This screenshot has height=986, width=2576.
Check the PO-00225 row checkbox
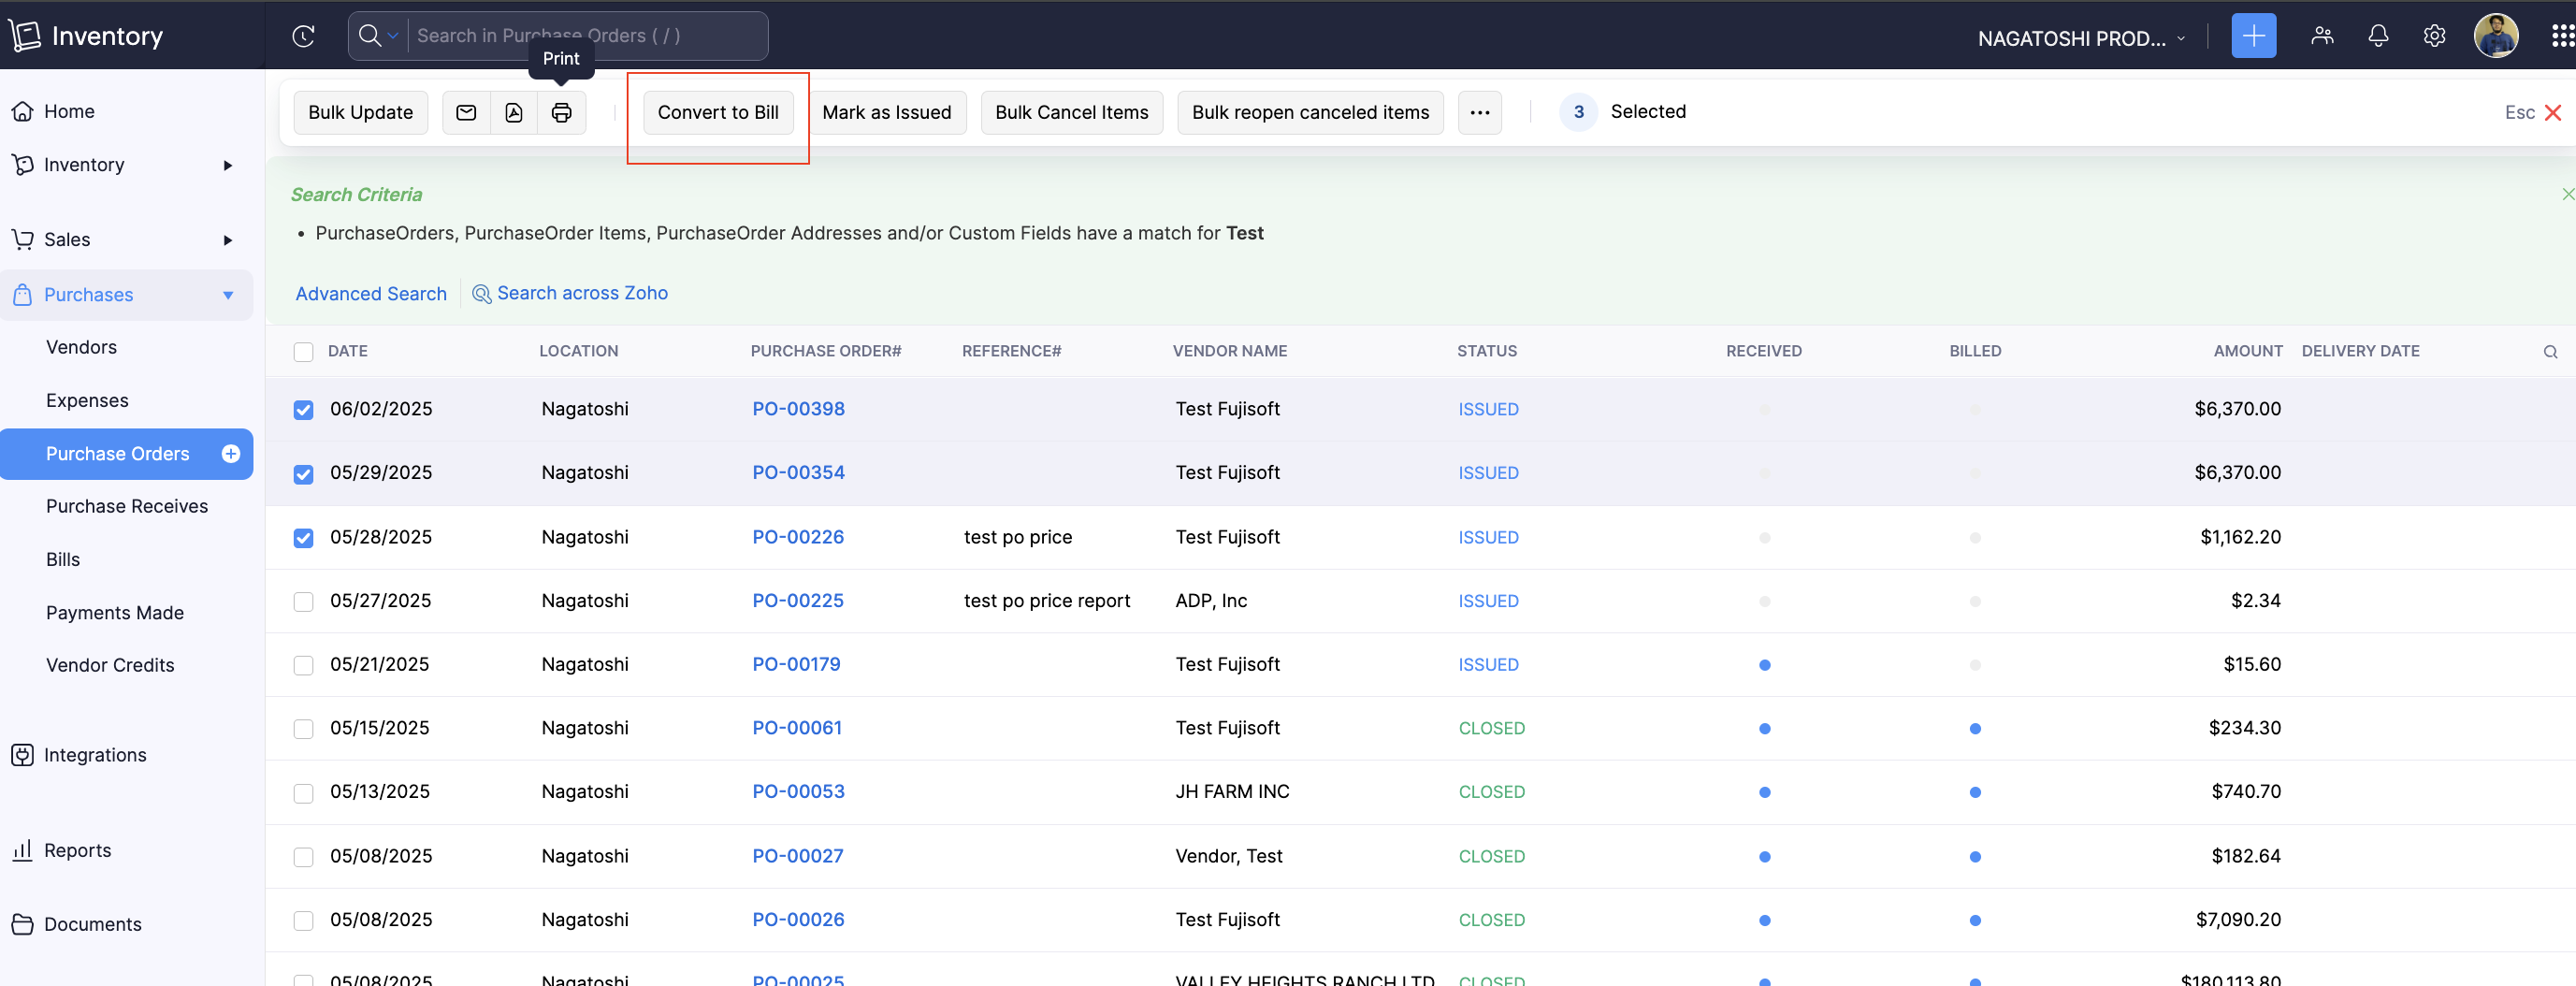click(x=303, y=602)
